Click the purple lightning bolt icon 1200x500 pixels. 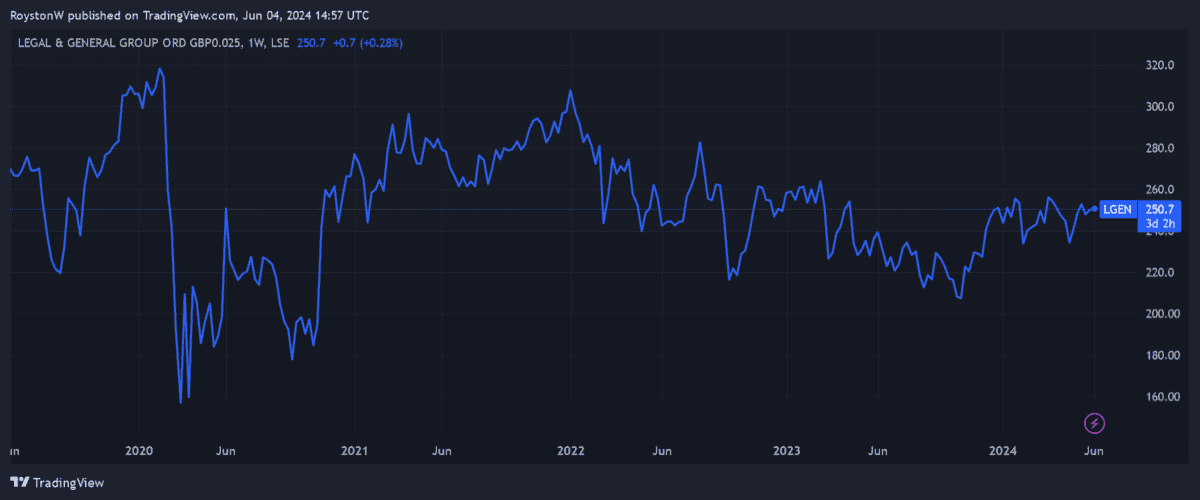(x=1095, y=423)
